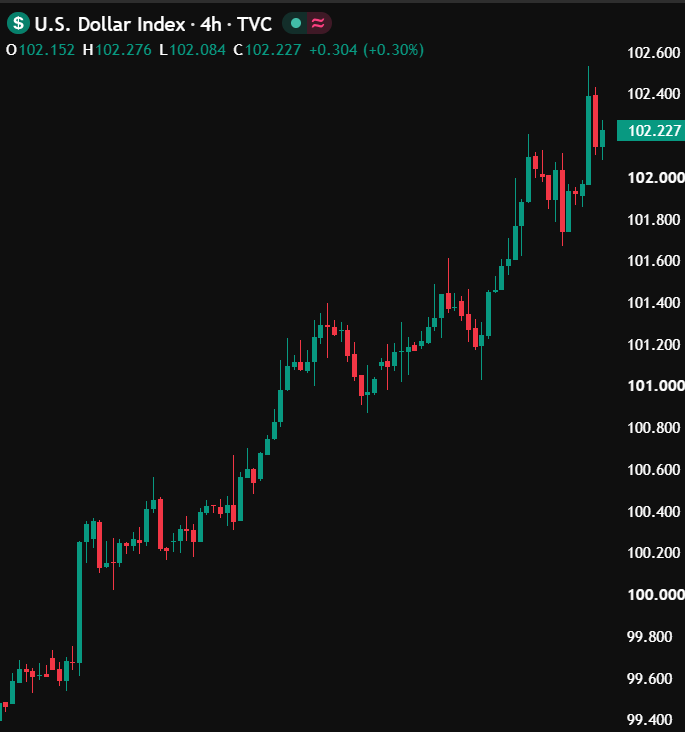Click the green dollar symbol logo
Screen dimensions: 685x732
pyautogui.click(x=18, y=23)
